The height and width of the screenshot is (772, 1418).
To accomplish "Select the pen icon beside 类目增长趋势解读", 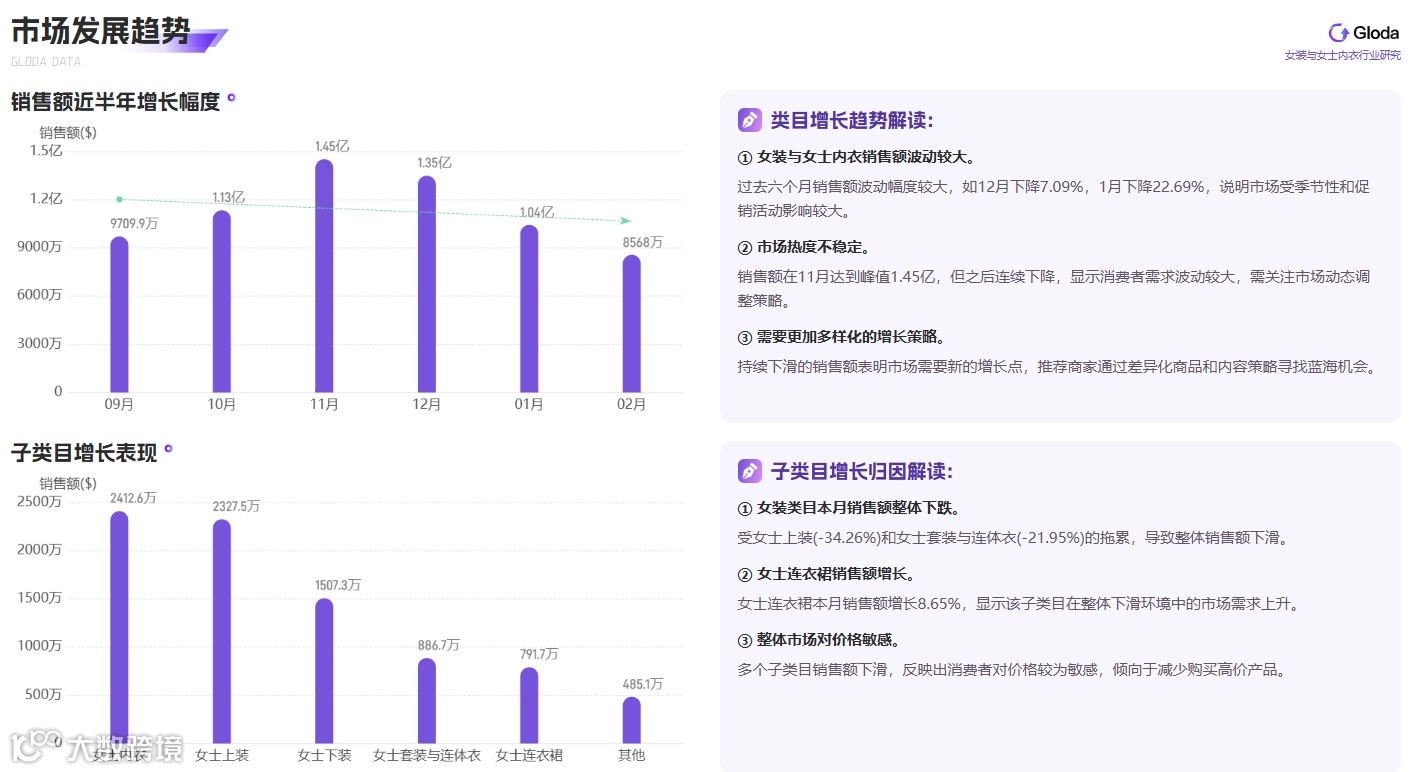I will pyautogui.click(x=748, y=119).
